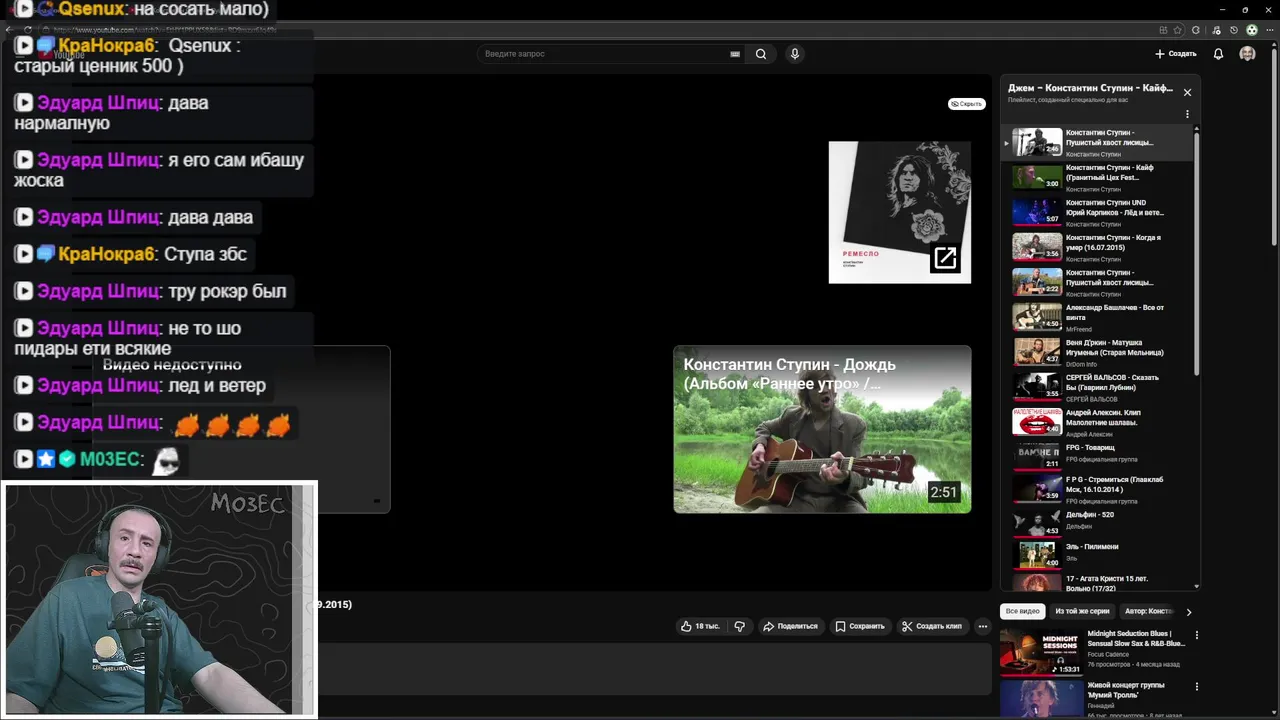
Task: Click the Скрыть end-screen toggle
Action: pyautogui.click(x=967, y=104)
